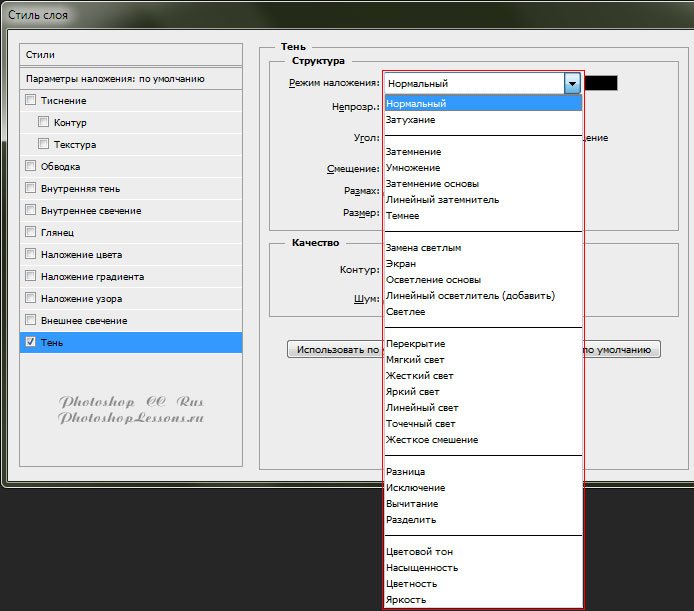
Task: Click the Использовать по умолчанию button
Action: (x=334, y=349)
